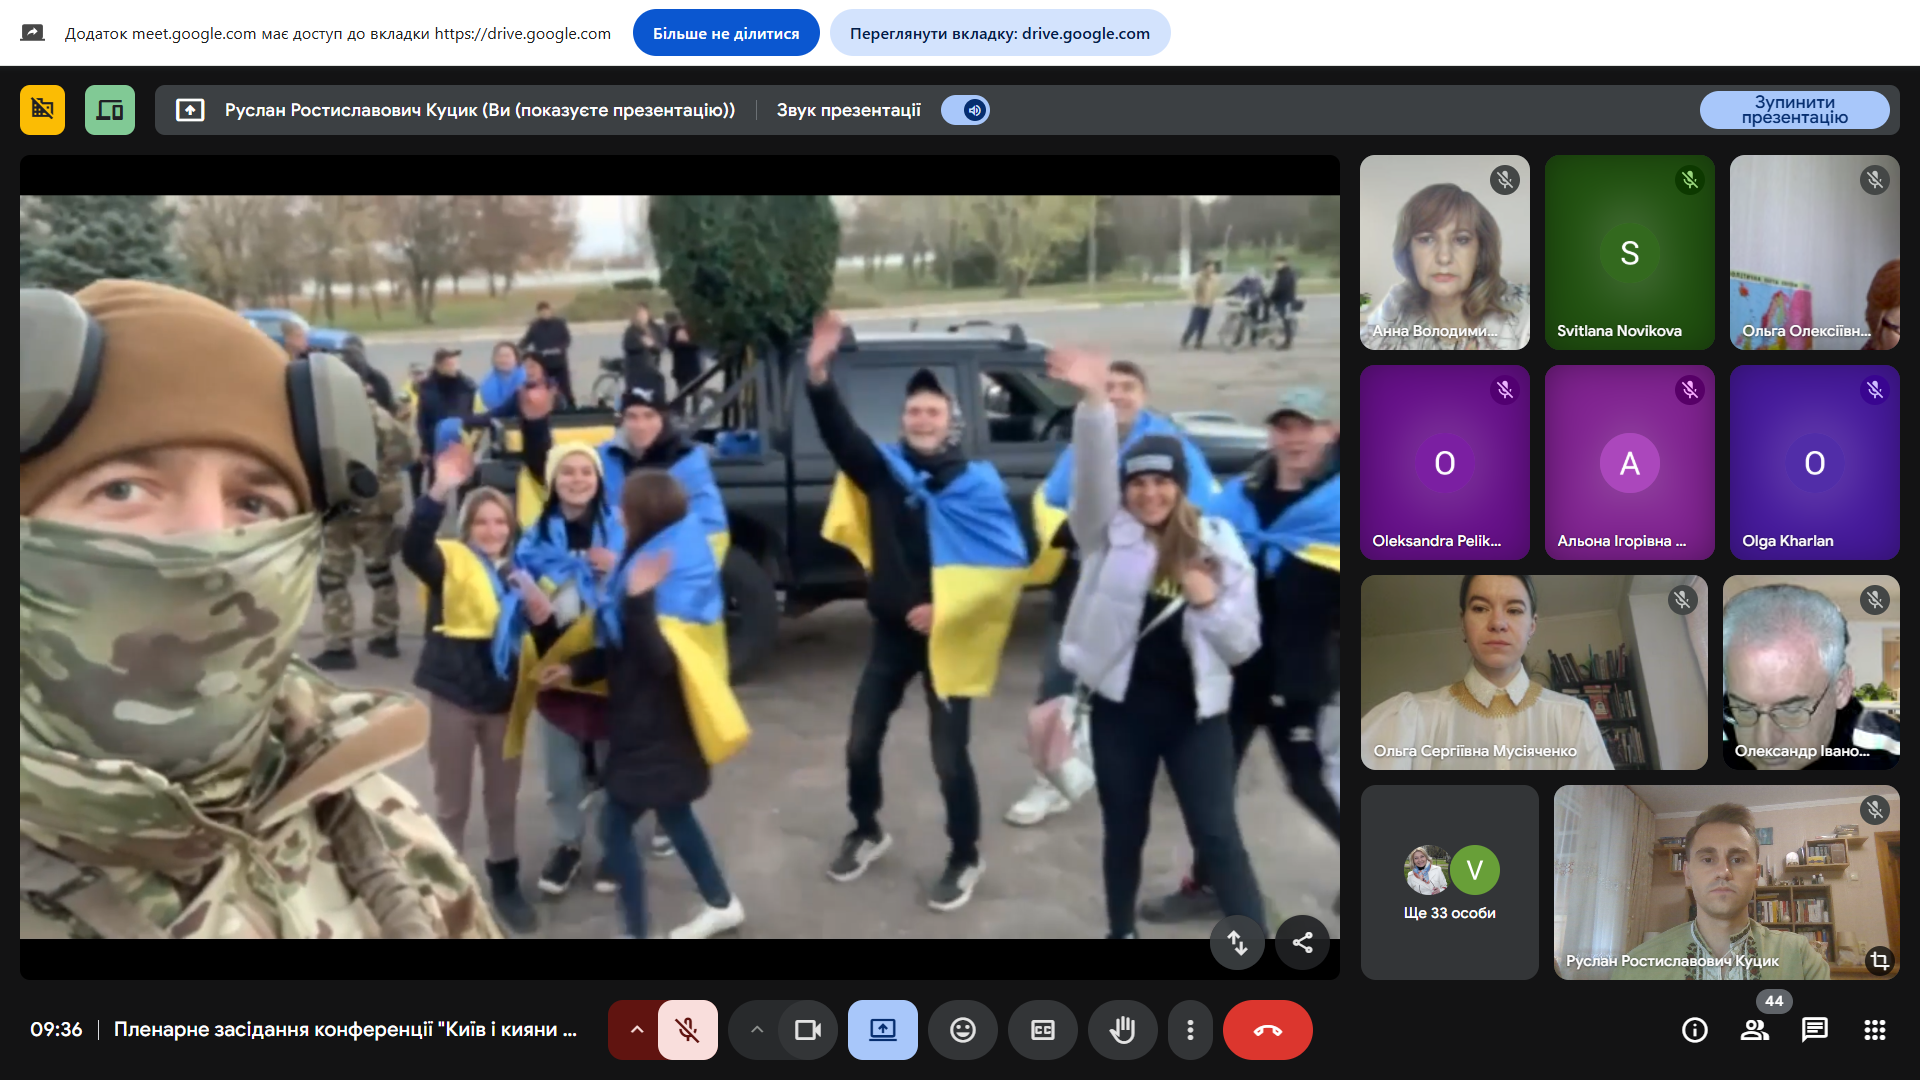Unmute the microphone

pos(687,1030)
